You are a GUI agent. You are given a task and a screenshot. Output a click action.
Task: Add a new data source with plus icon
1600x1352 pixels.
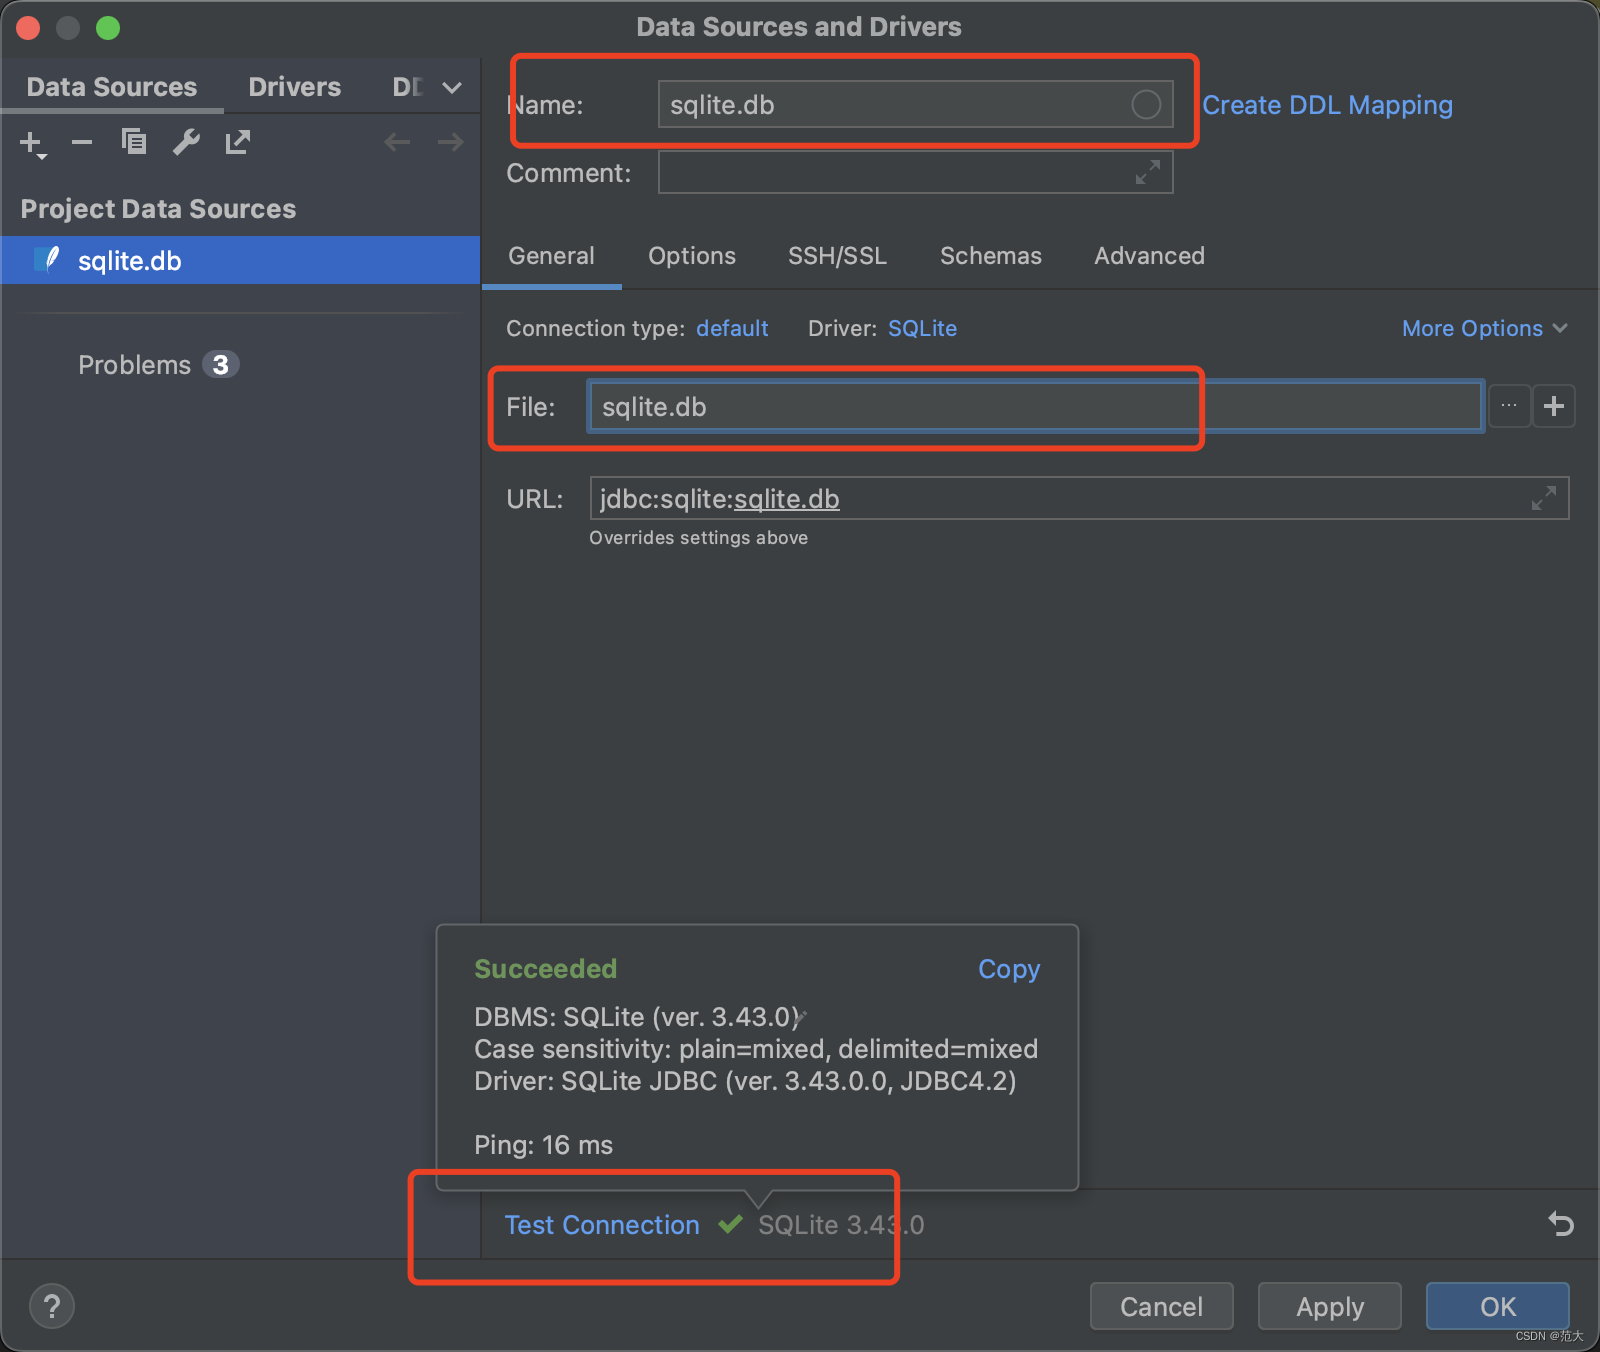tap(33, 144)
